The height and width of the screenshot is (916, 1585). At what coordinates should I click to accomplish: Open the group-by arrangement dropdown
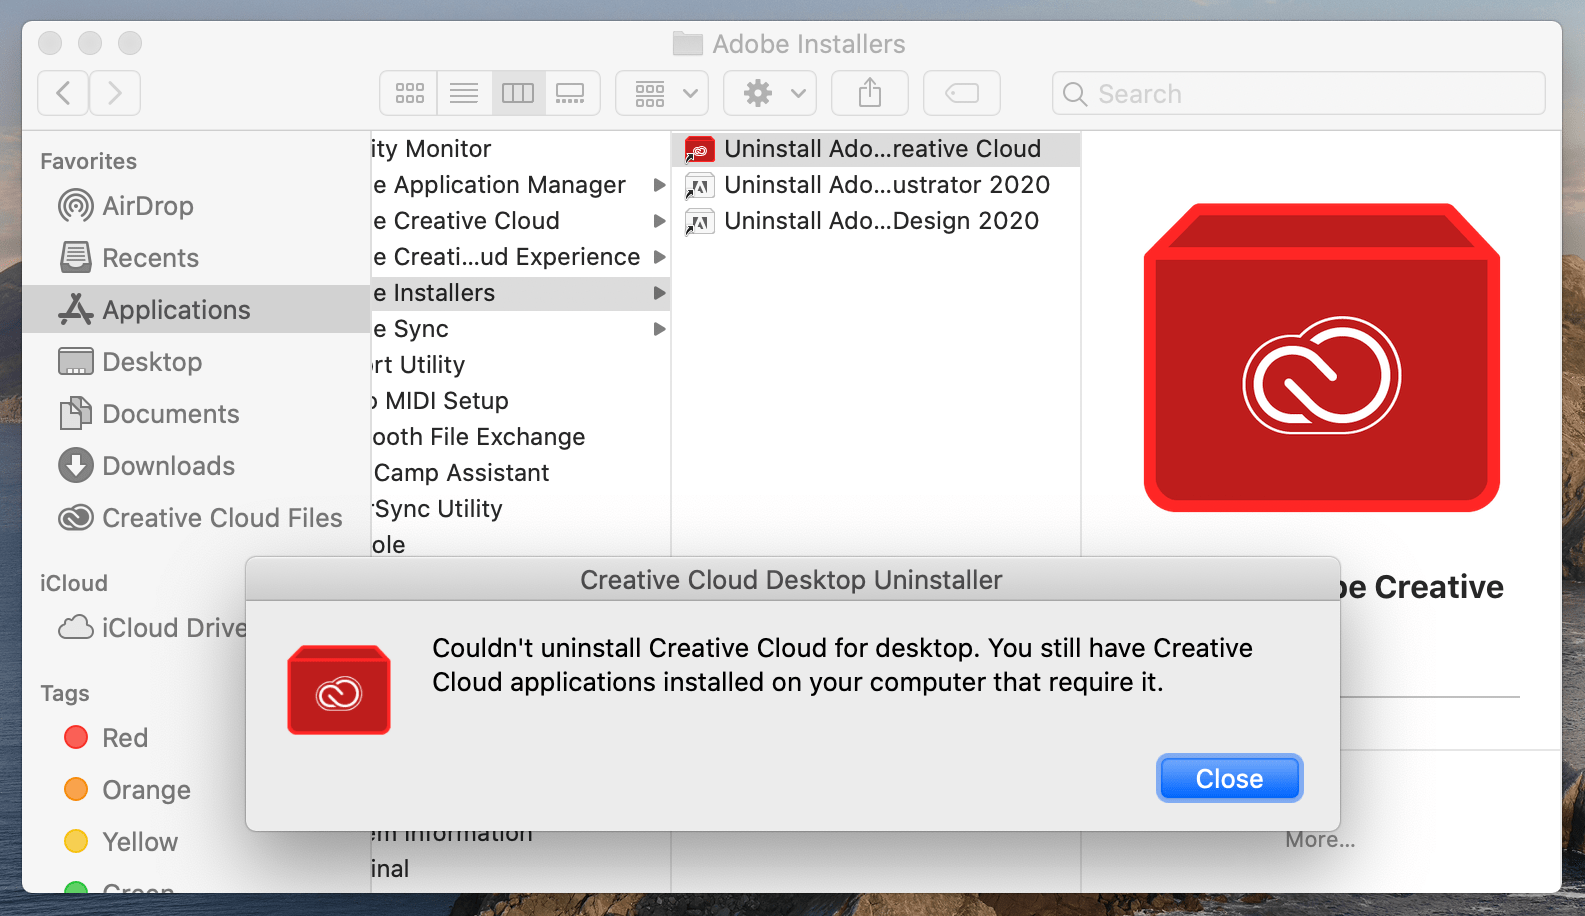pyautogui.click(x=662, y=93)
